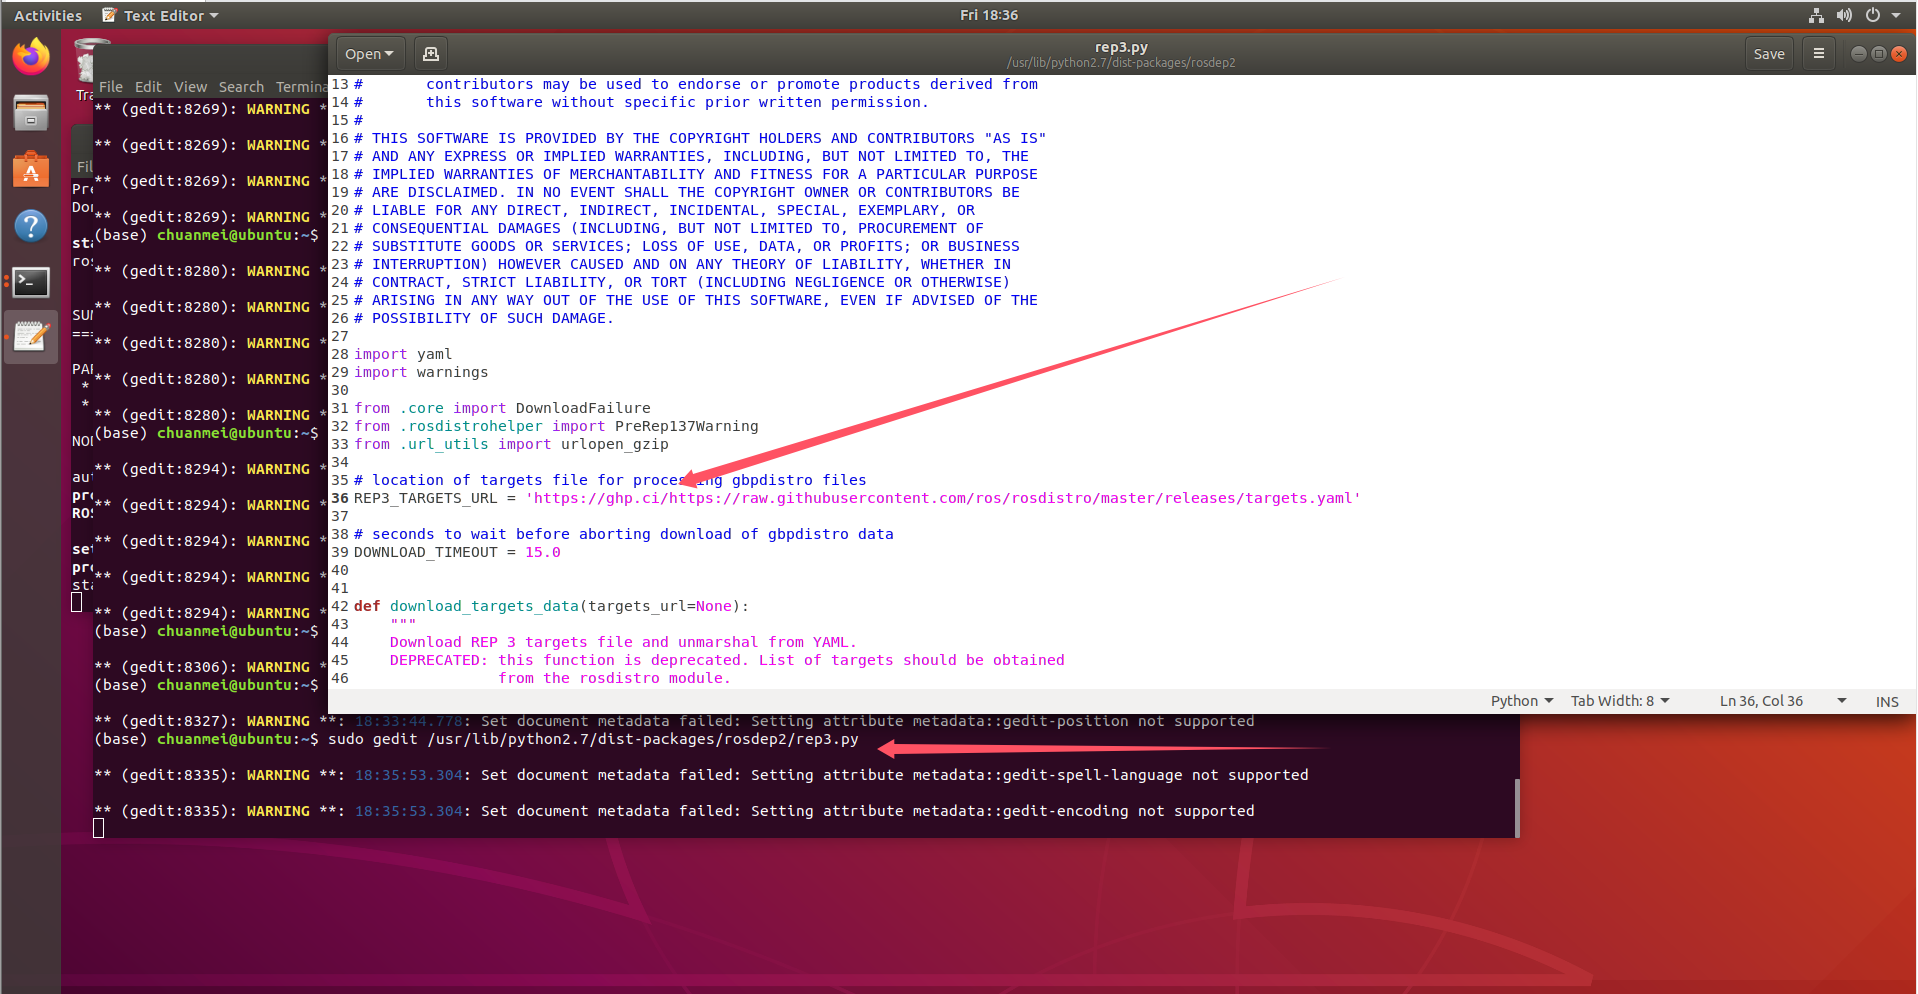Select the Text Editor icon in the dock
Image resolution: width=1918 pixels, height=994 pixels.
pos(30,336)
